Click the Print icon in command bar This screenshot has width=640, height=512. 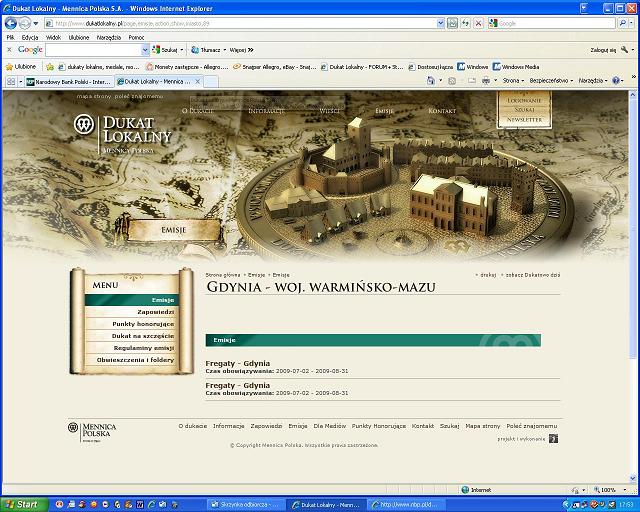tap(486, 81)
